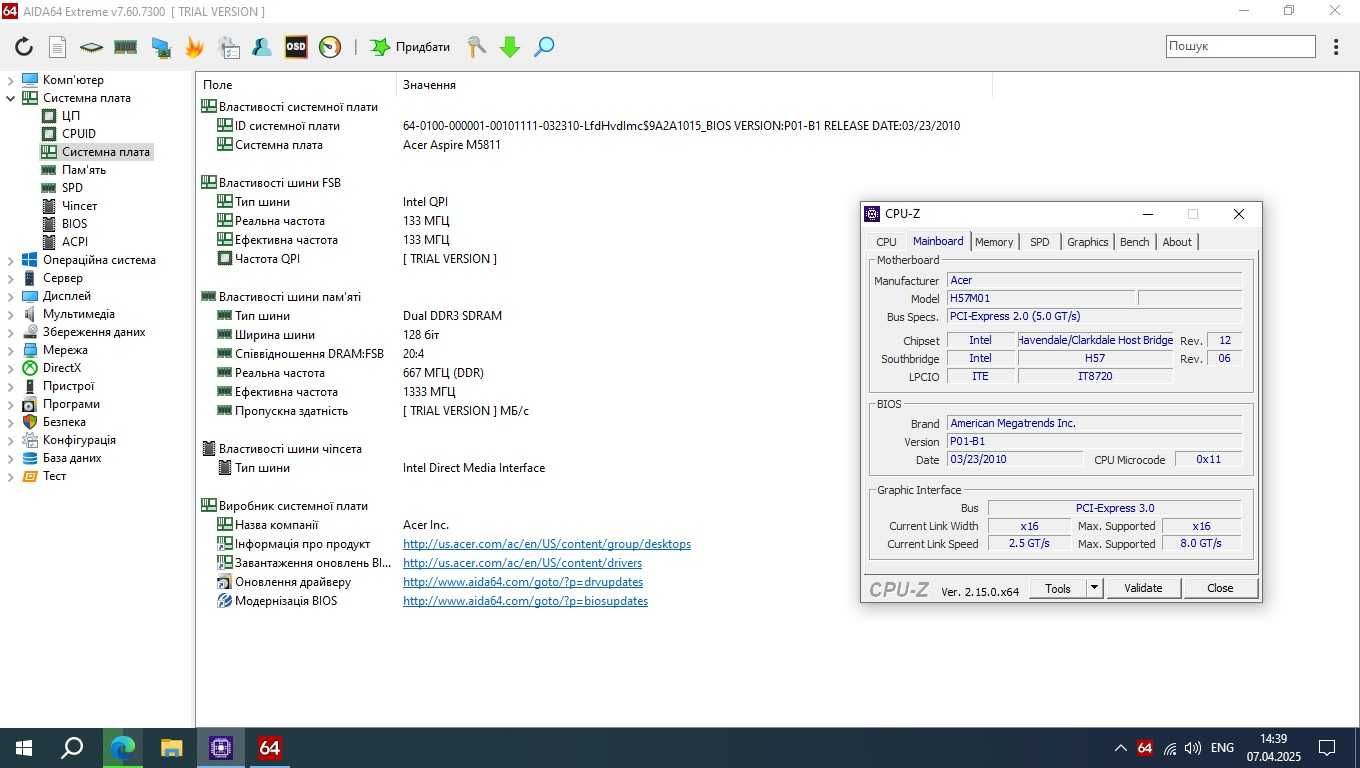Click the taskbar search magnifier icon
Image resolution: width=1360 pixels, height=768 pixels.
coord(72,748)
